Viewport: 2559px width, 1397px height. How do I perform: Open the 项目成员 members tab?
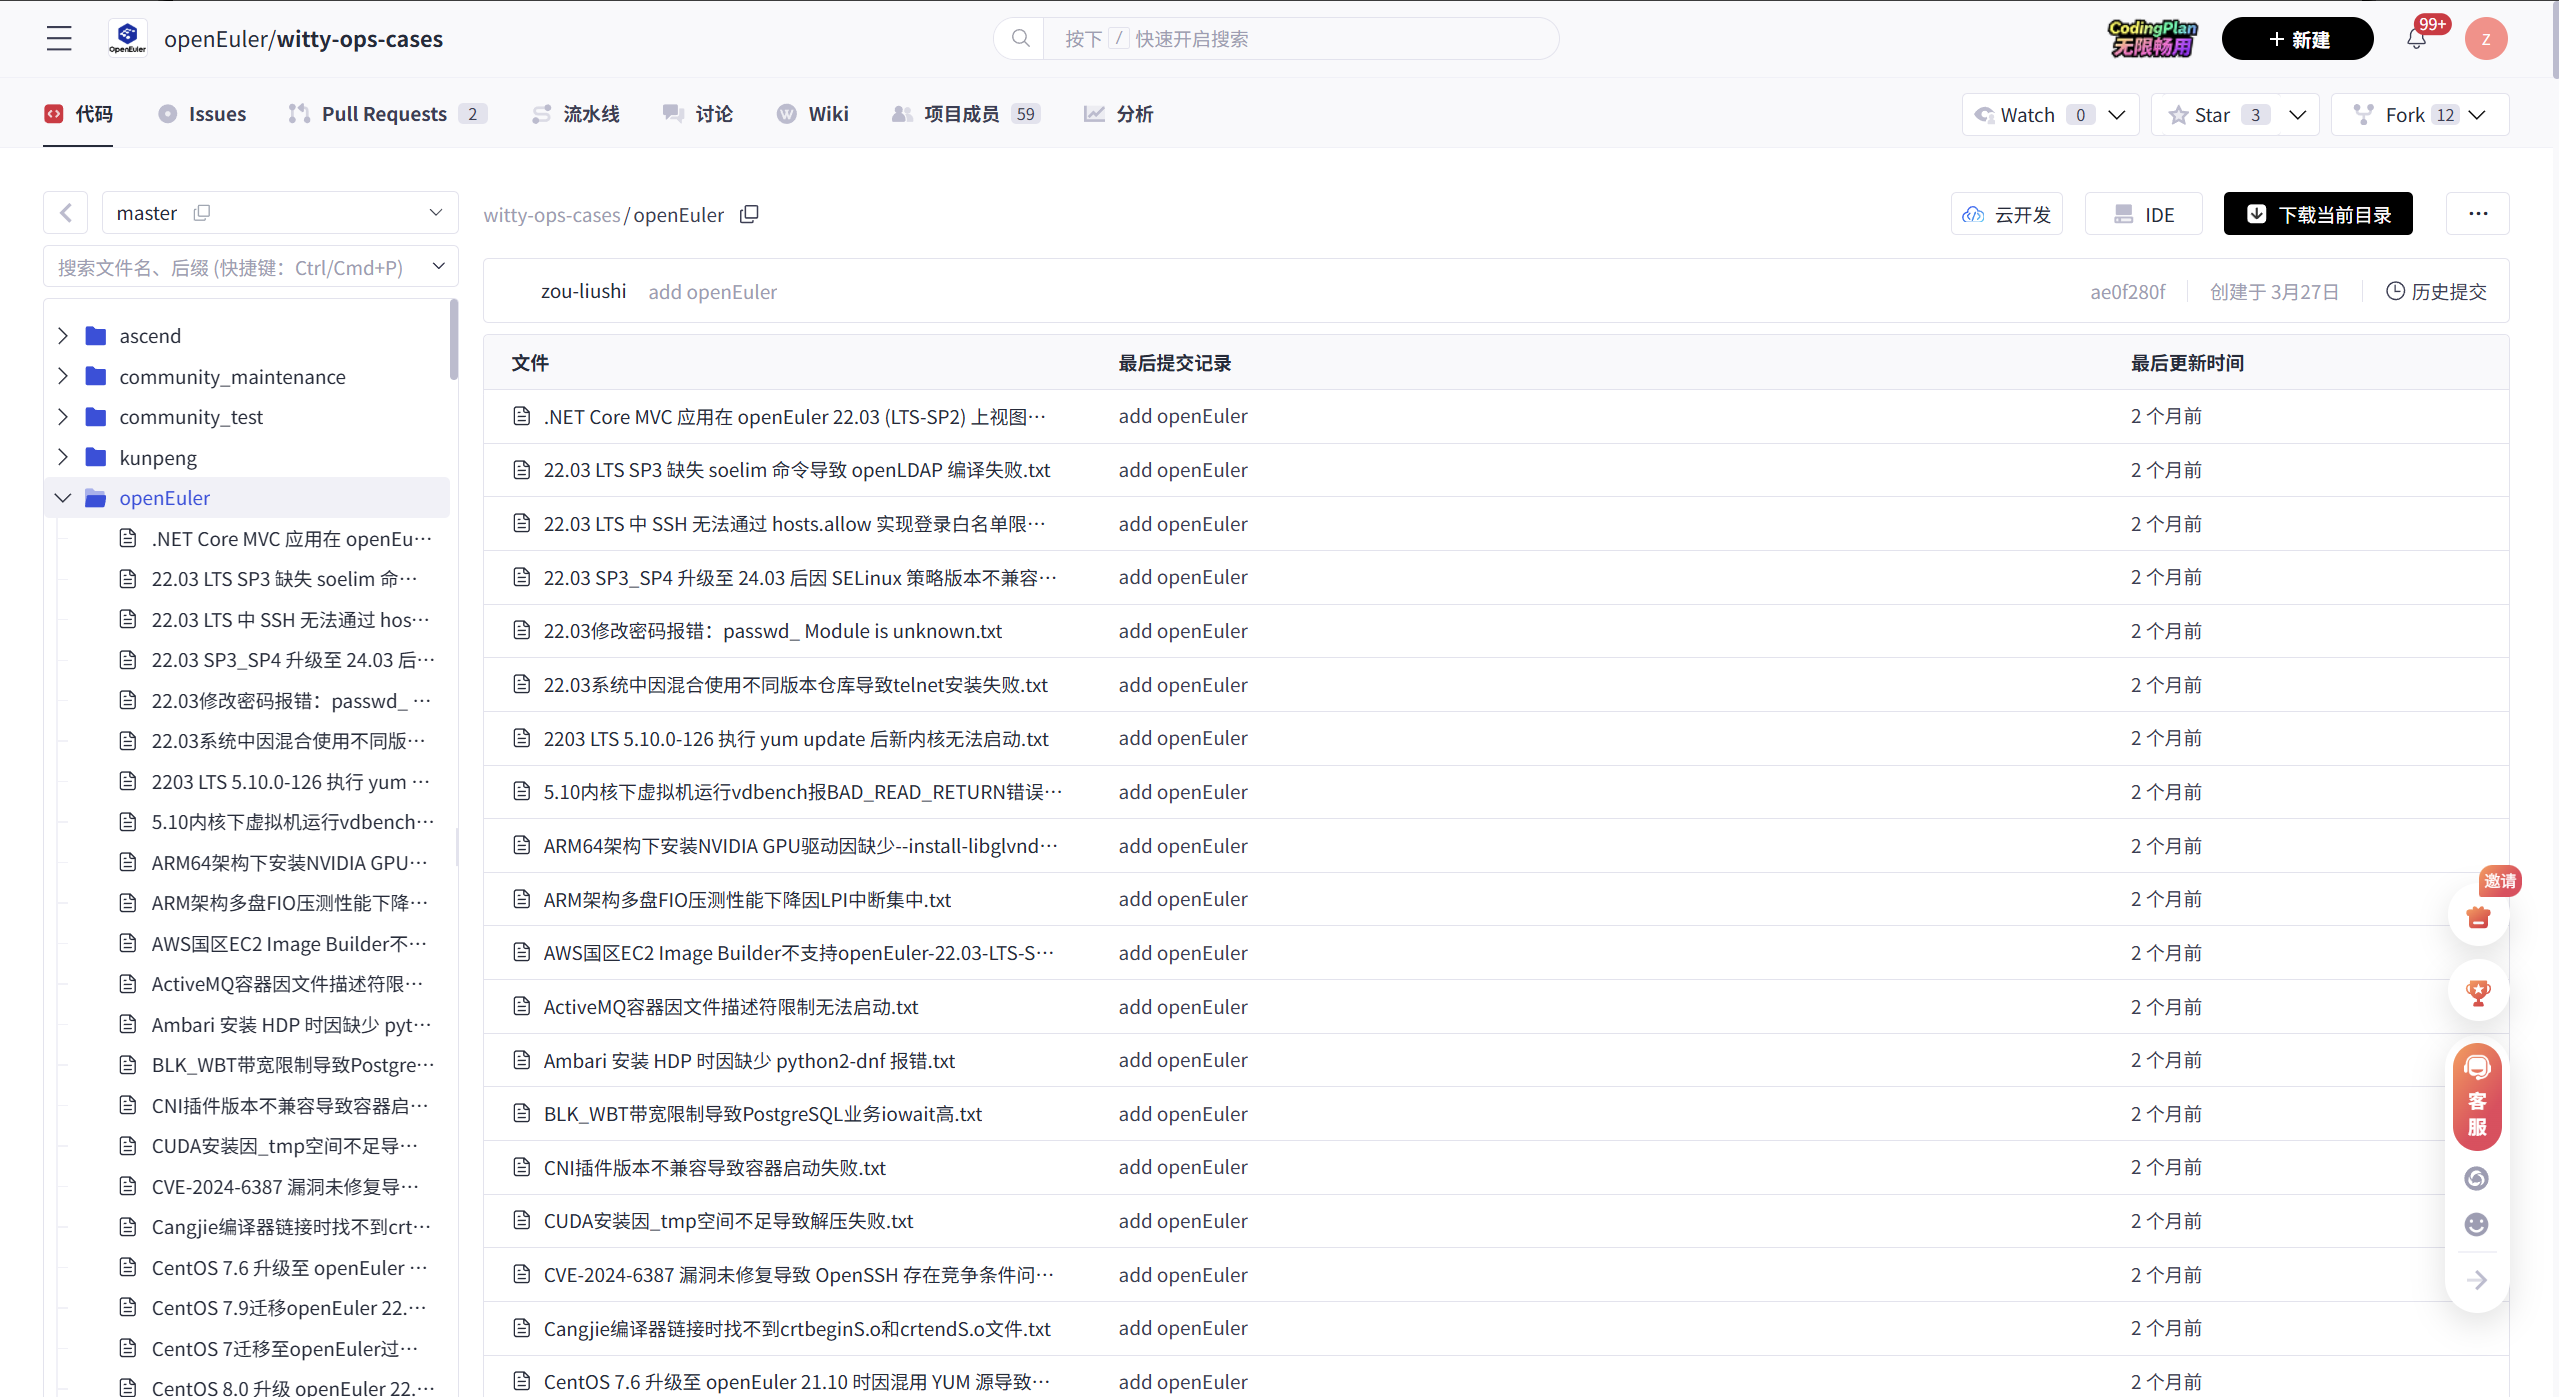(966, 114)
